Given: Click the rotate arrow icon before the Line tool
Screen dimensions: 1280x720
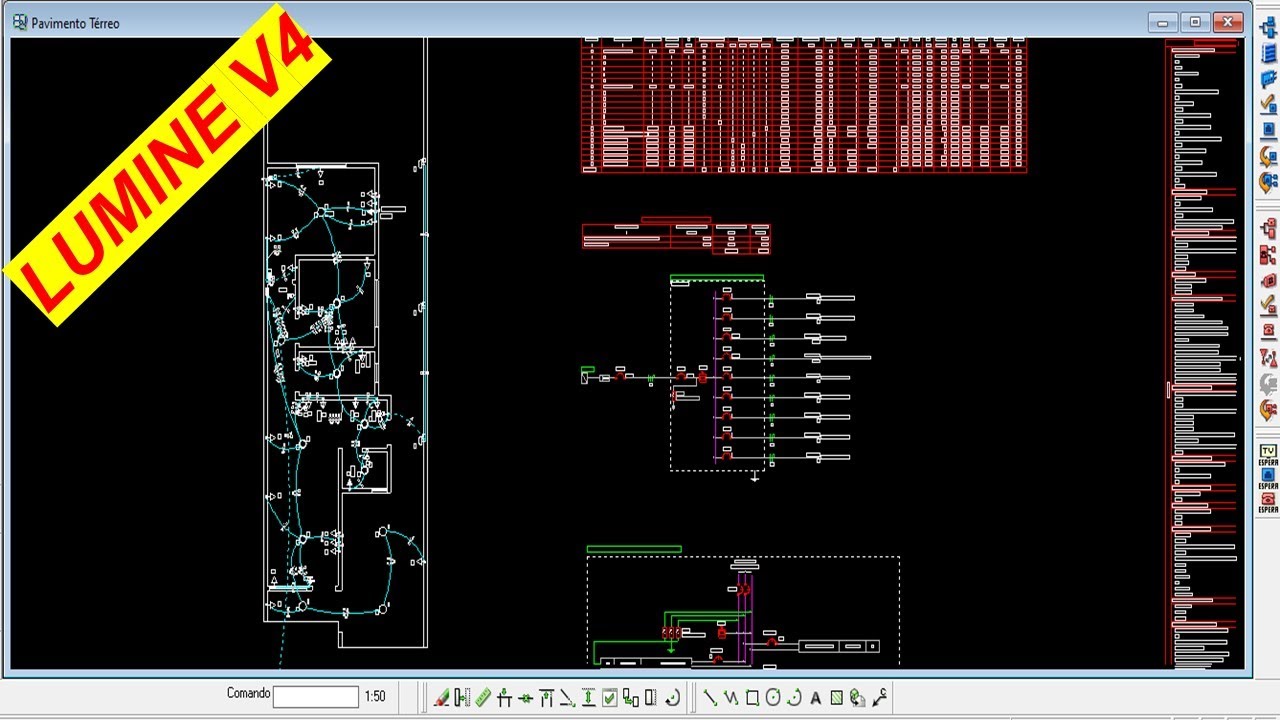Looking at the screenshot, I should tap(672, 697).
